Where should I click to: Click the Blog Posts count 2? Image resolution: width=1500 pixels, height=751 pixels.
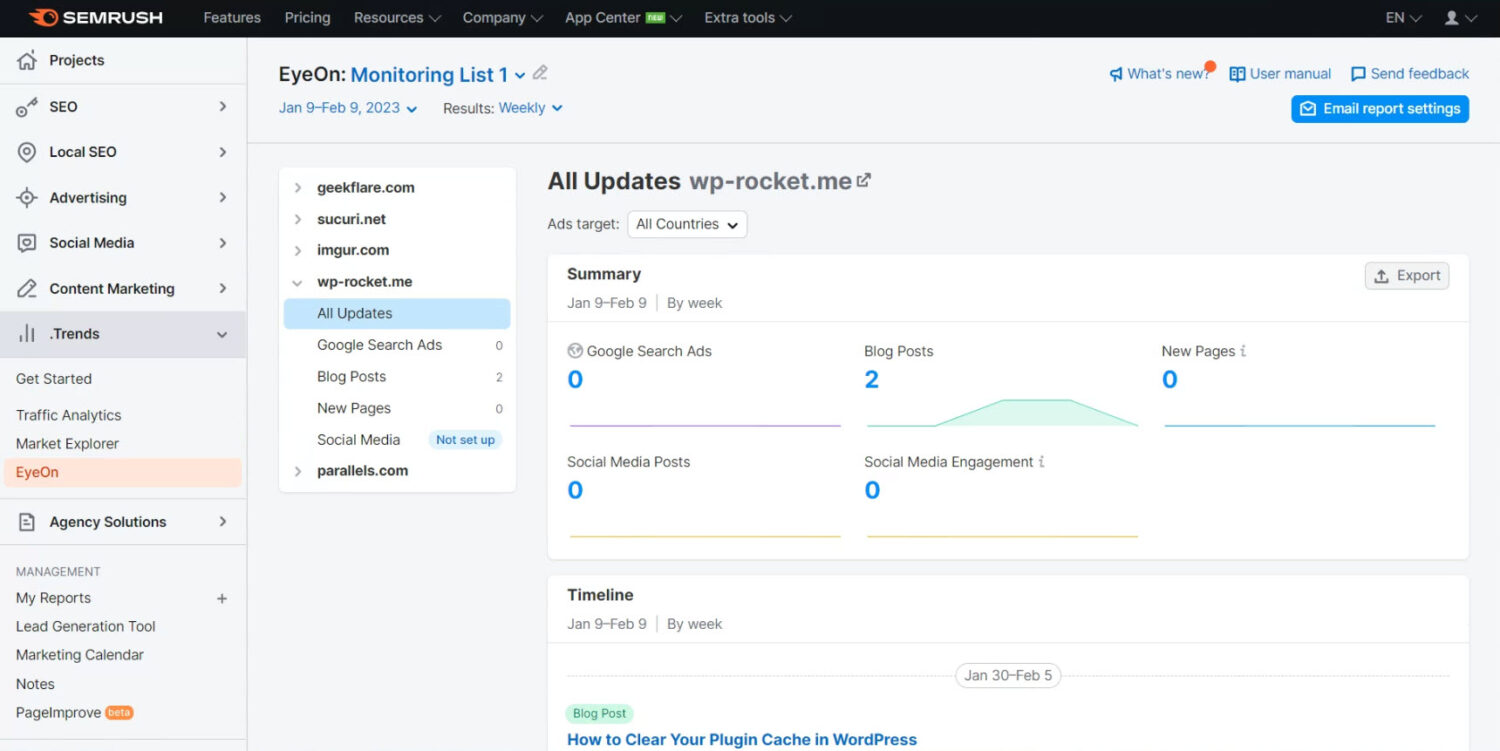(x=872, y=380)
